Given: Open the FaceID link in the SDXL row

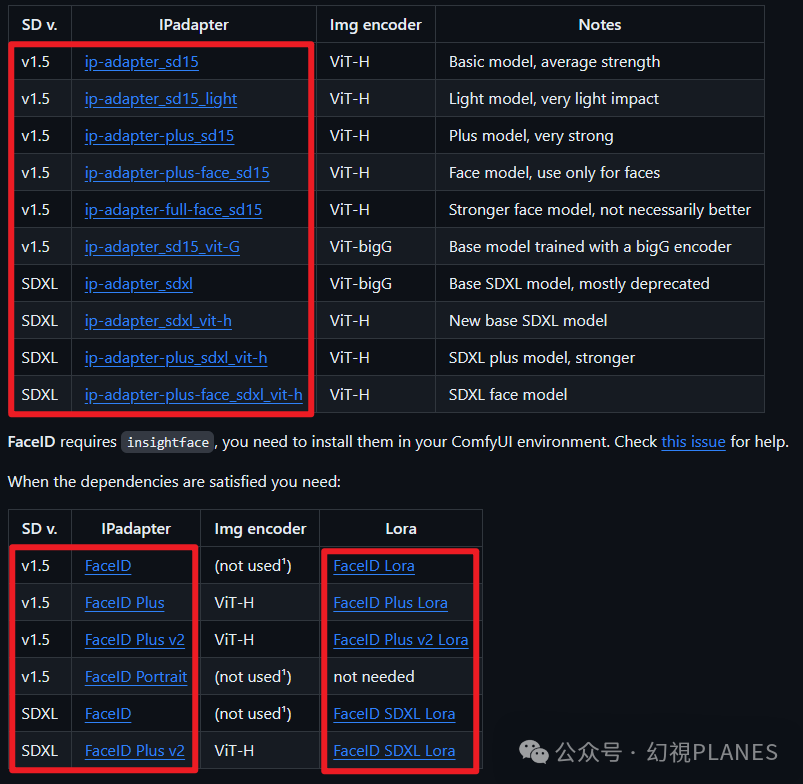Looking at the screenshot, I should (108, 713).
